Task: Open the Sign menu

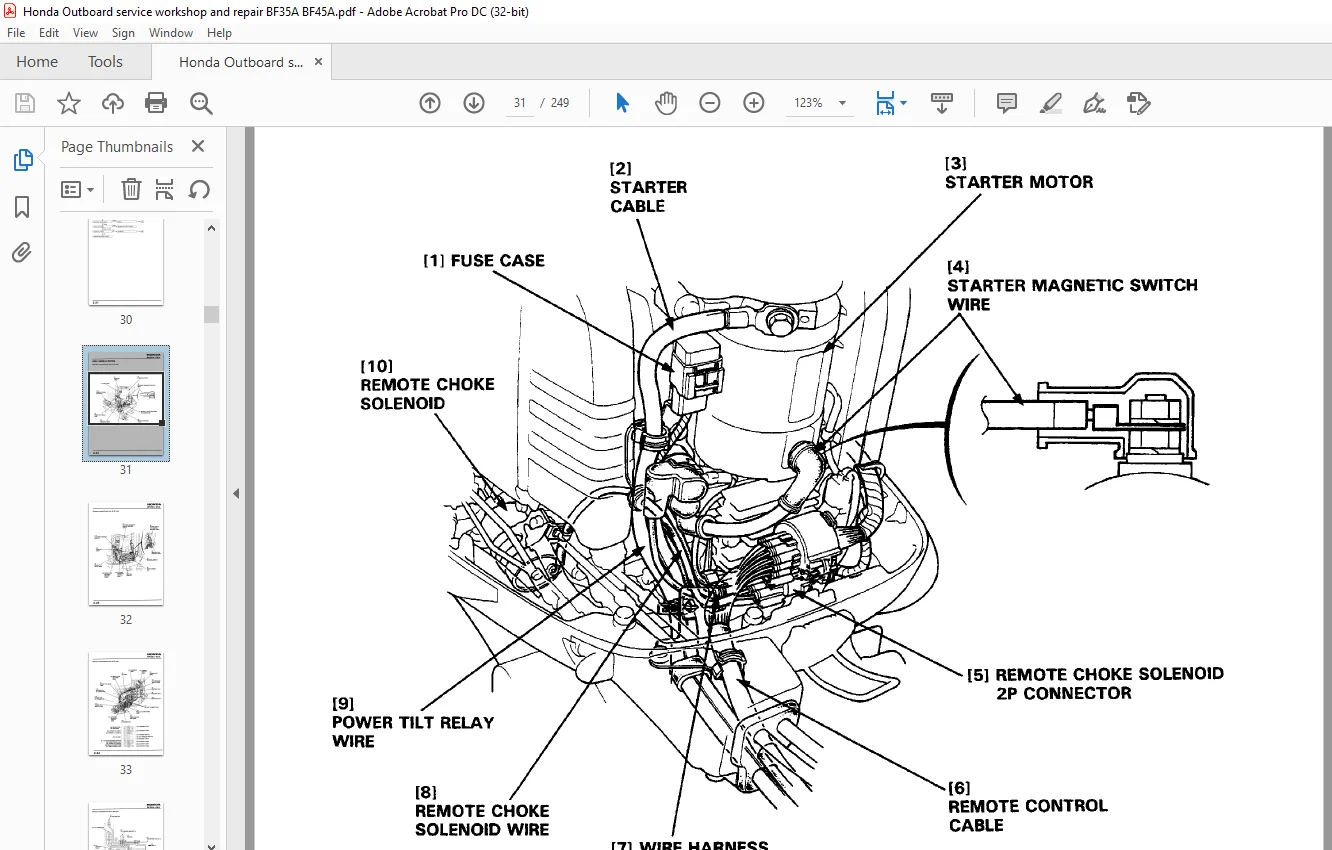Action: point(123,33)
